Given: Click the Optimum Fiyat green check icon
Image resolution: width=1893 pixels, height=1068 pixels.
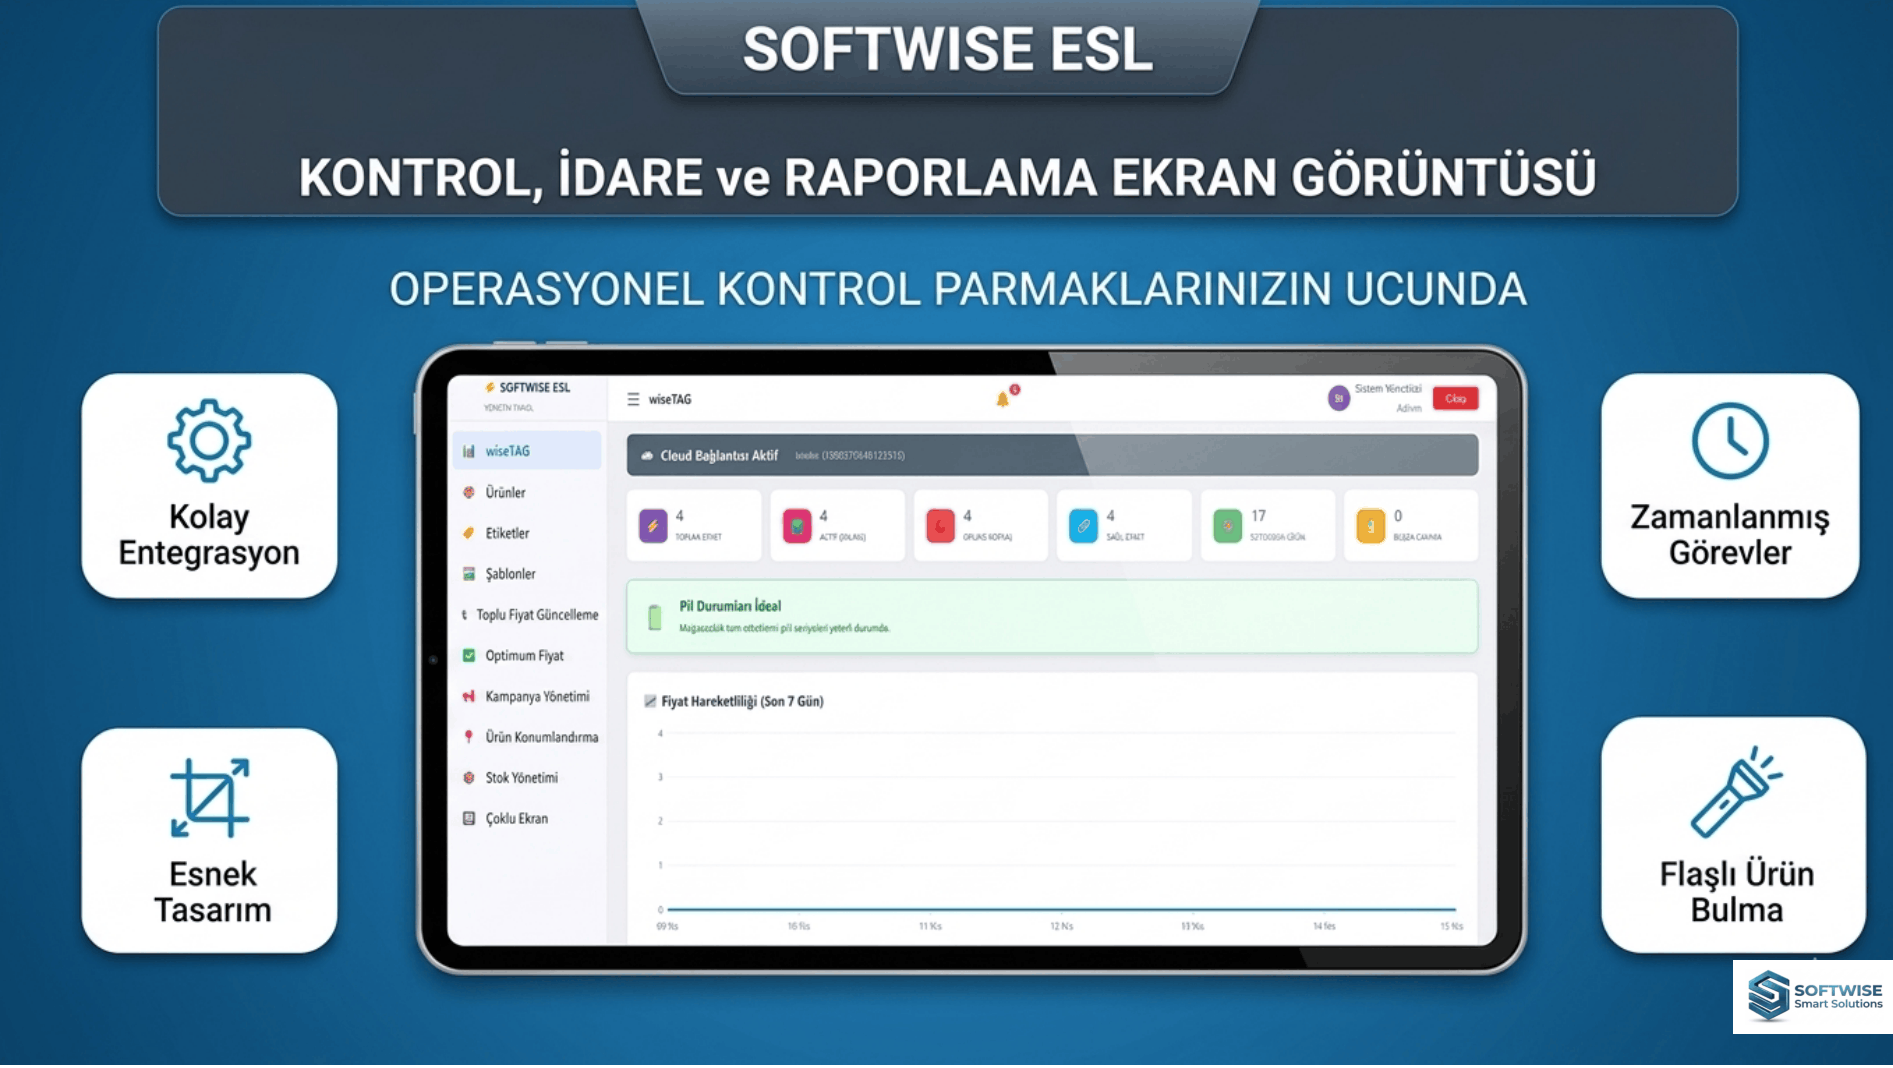Looking at the screenshot, I should (469, 656).
